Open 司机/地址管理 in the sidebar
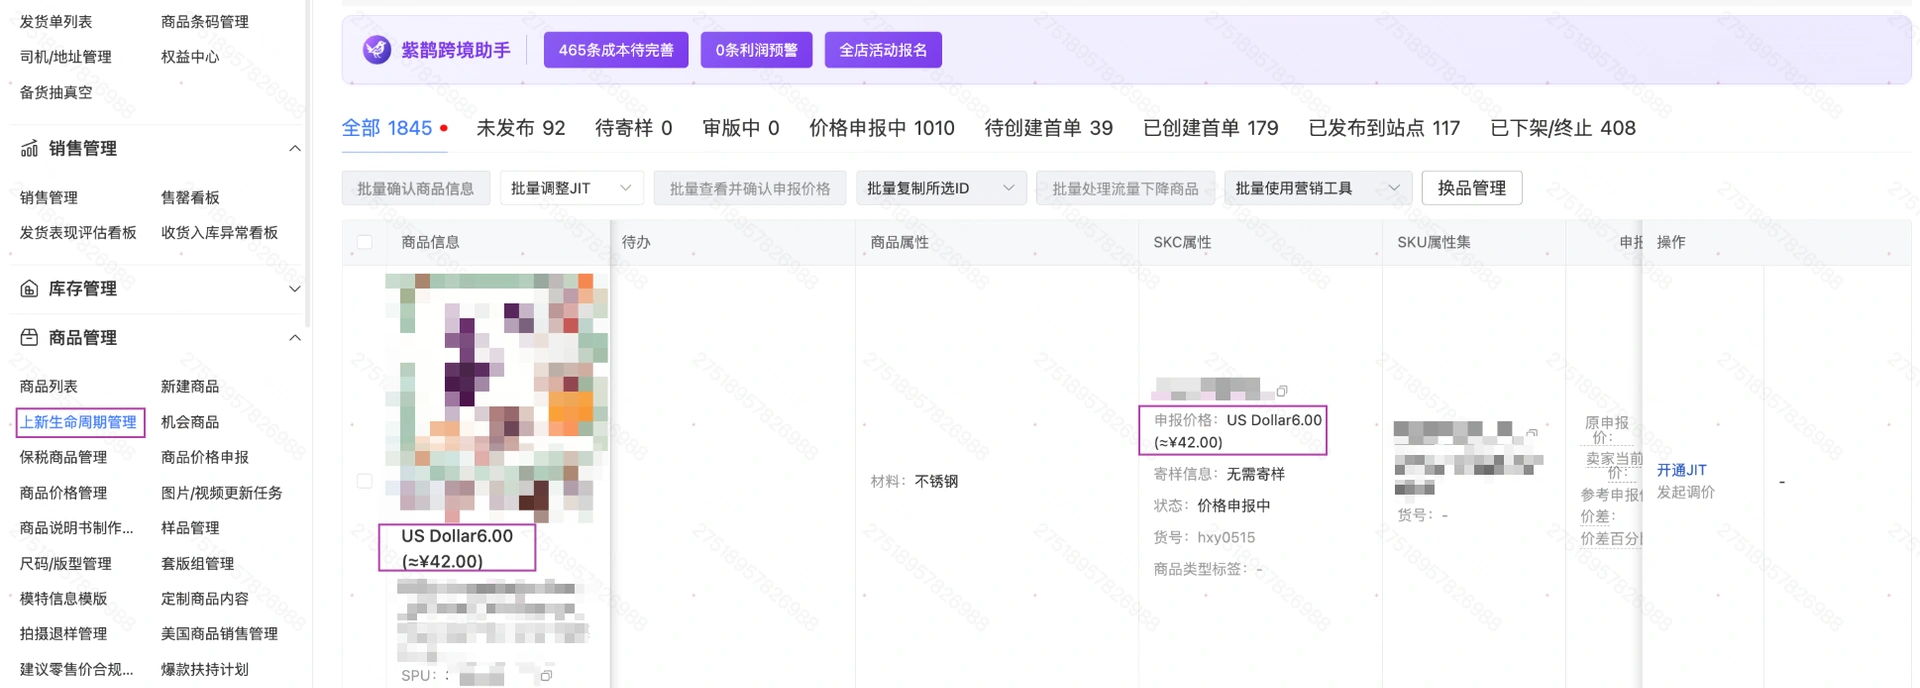The image size is (1920, 688). [x=66, y=57]
